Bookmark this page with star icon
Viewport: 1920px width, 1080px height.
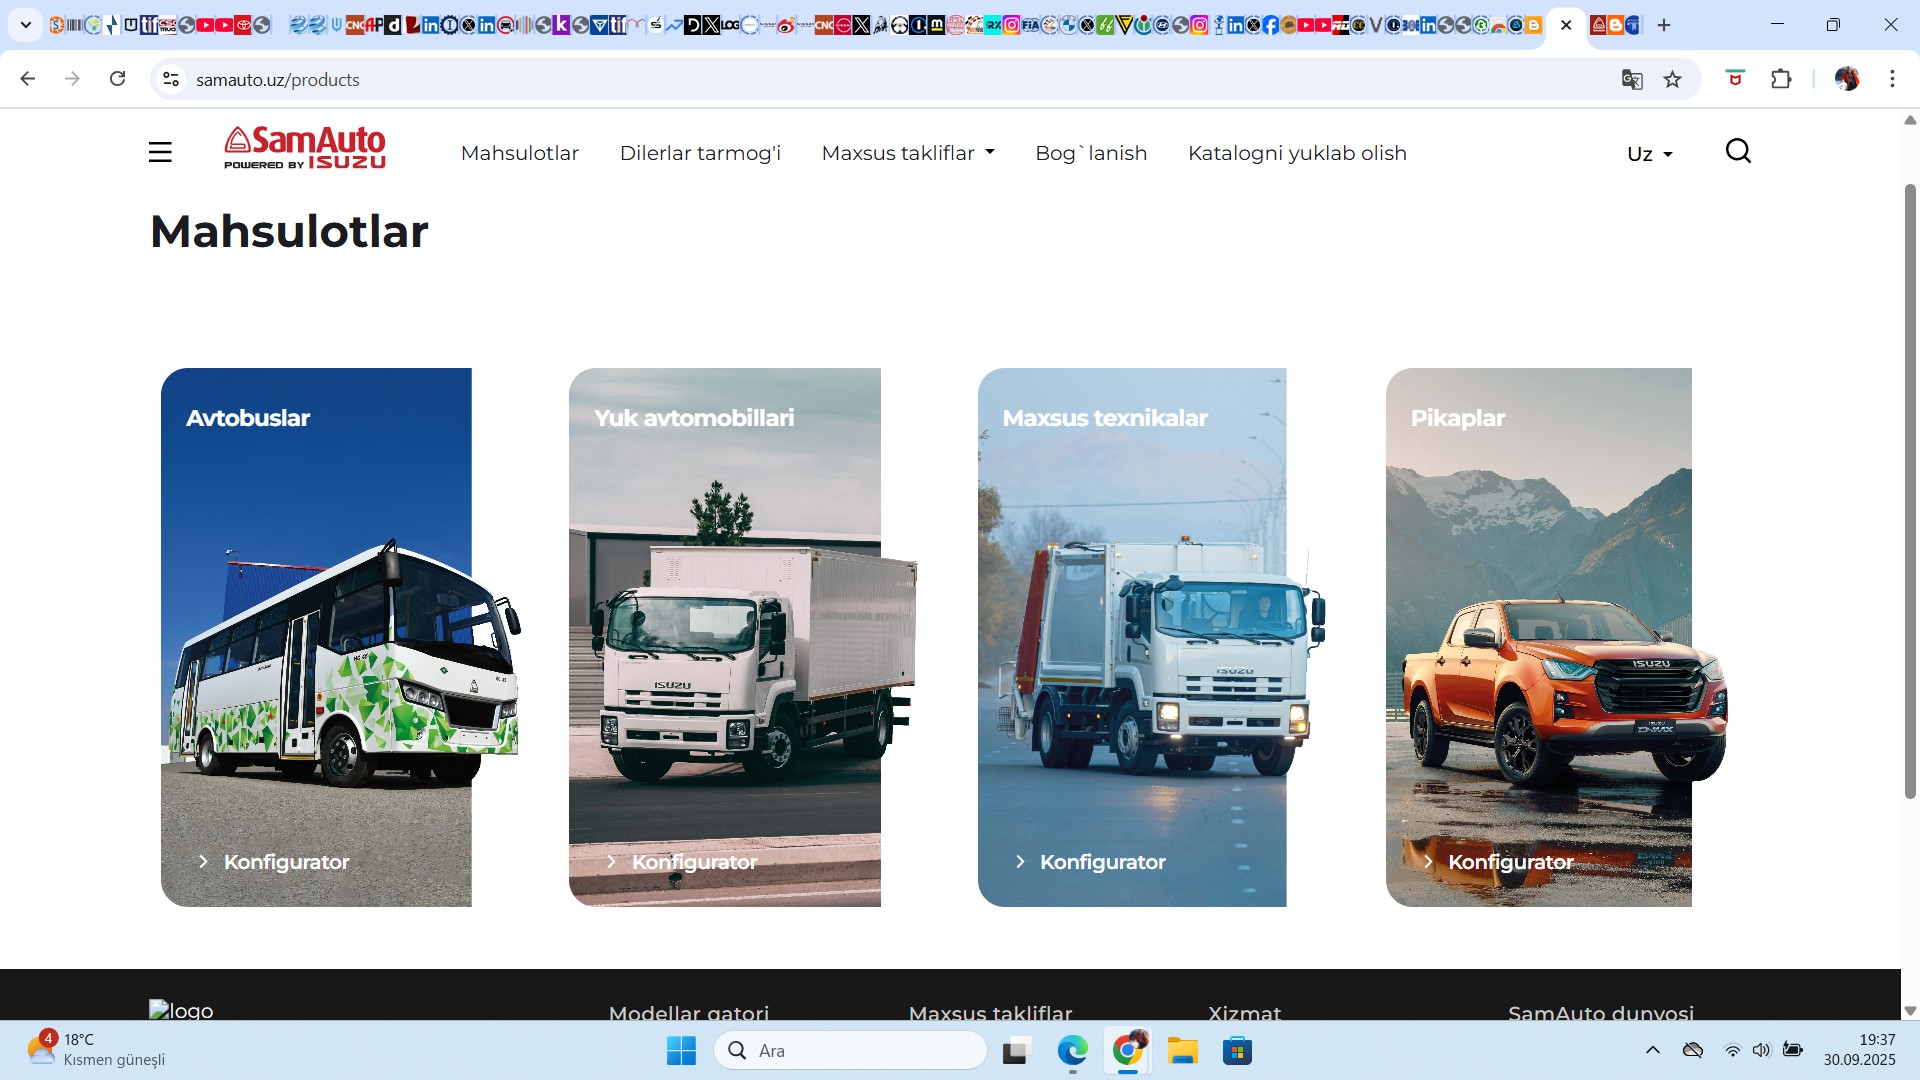click(1672, 79)
